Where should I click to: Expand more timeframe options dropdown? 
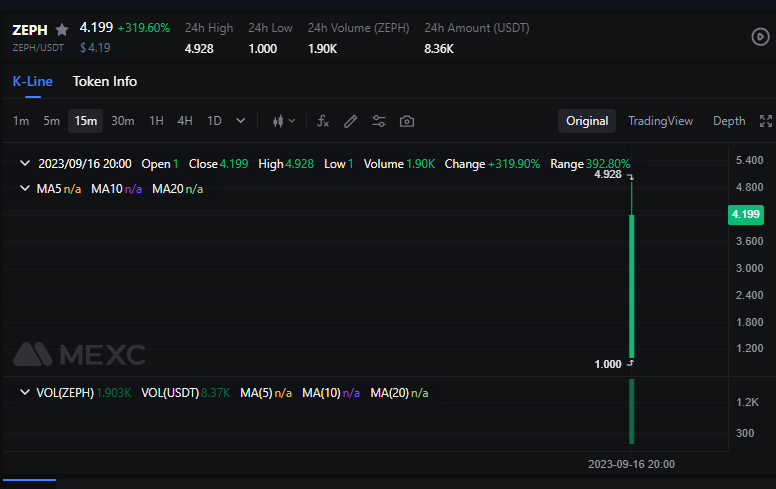point(241,121)
